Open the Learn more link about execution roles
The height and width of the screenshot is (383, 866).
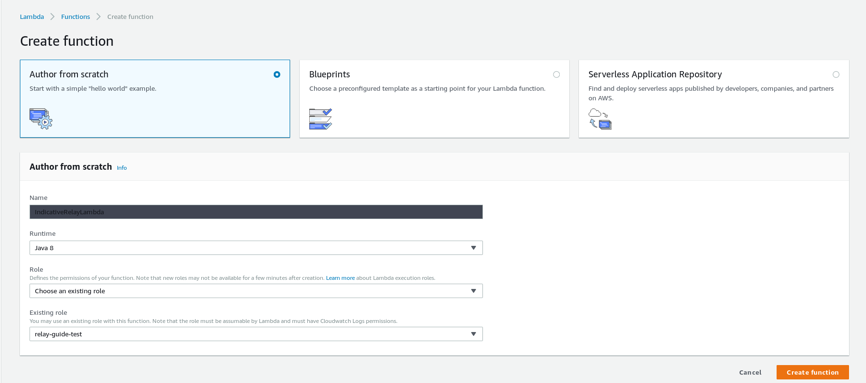click(x=340, y=278)
